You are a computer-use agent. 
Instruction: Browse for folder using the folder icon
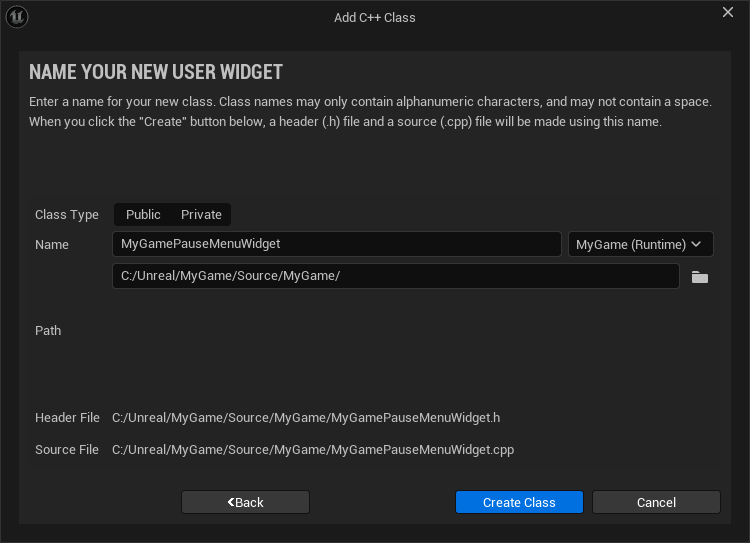700,277
